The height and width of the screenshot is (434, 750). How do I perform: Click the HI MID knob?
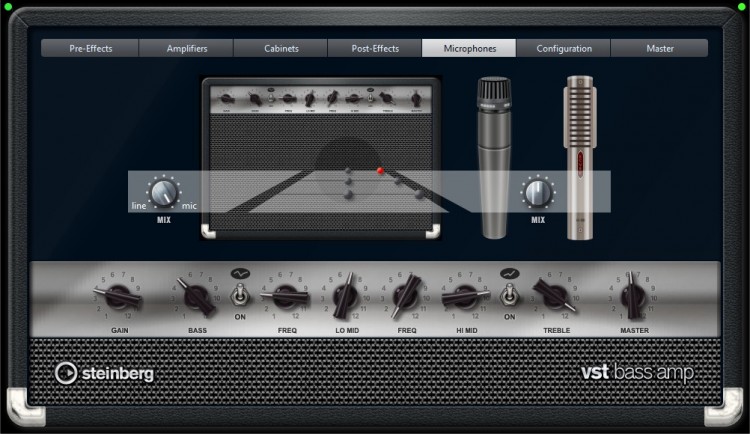tap(465, 297)
